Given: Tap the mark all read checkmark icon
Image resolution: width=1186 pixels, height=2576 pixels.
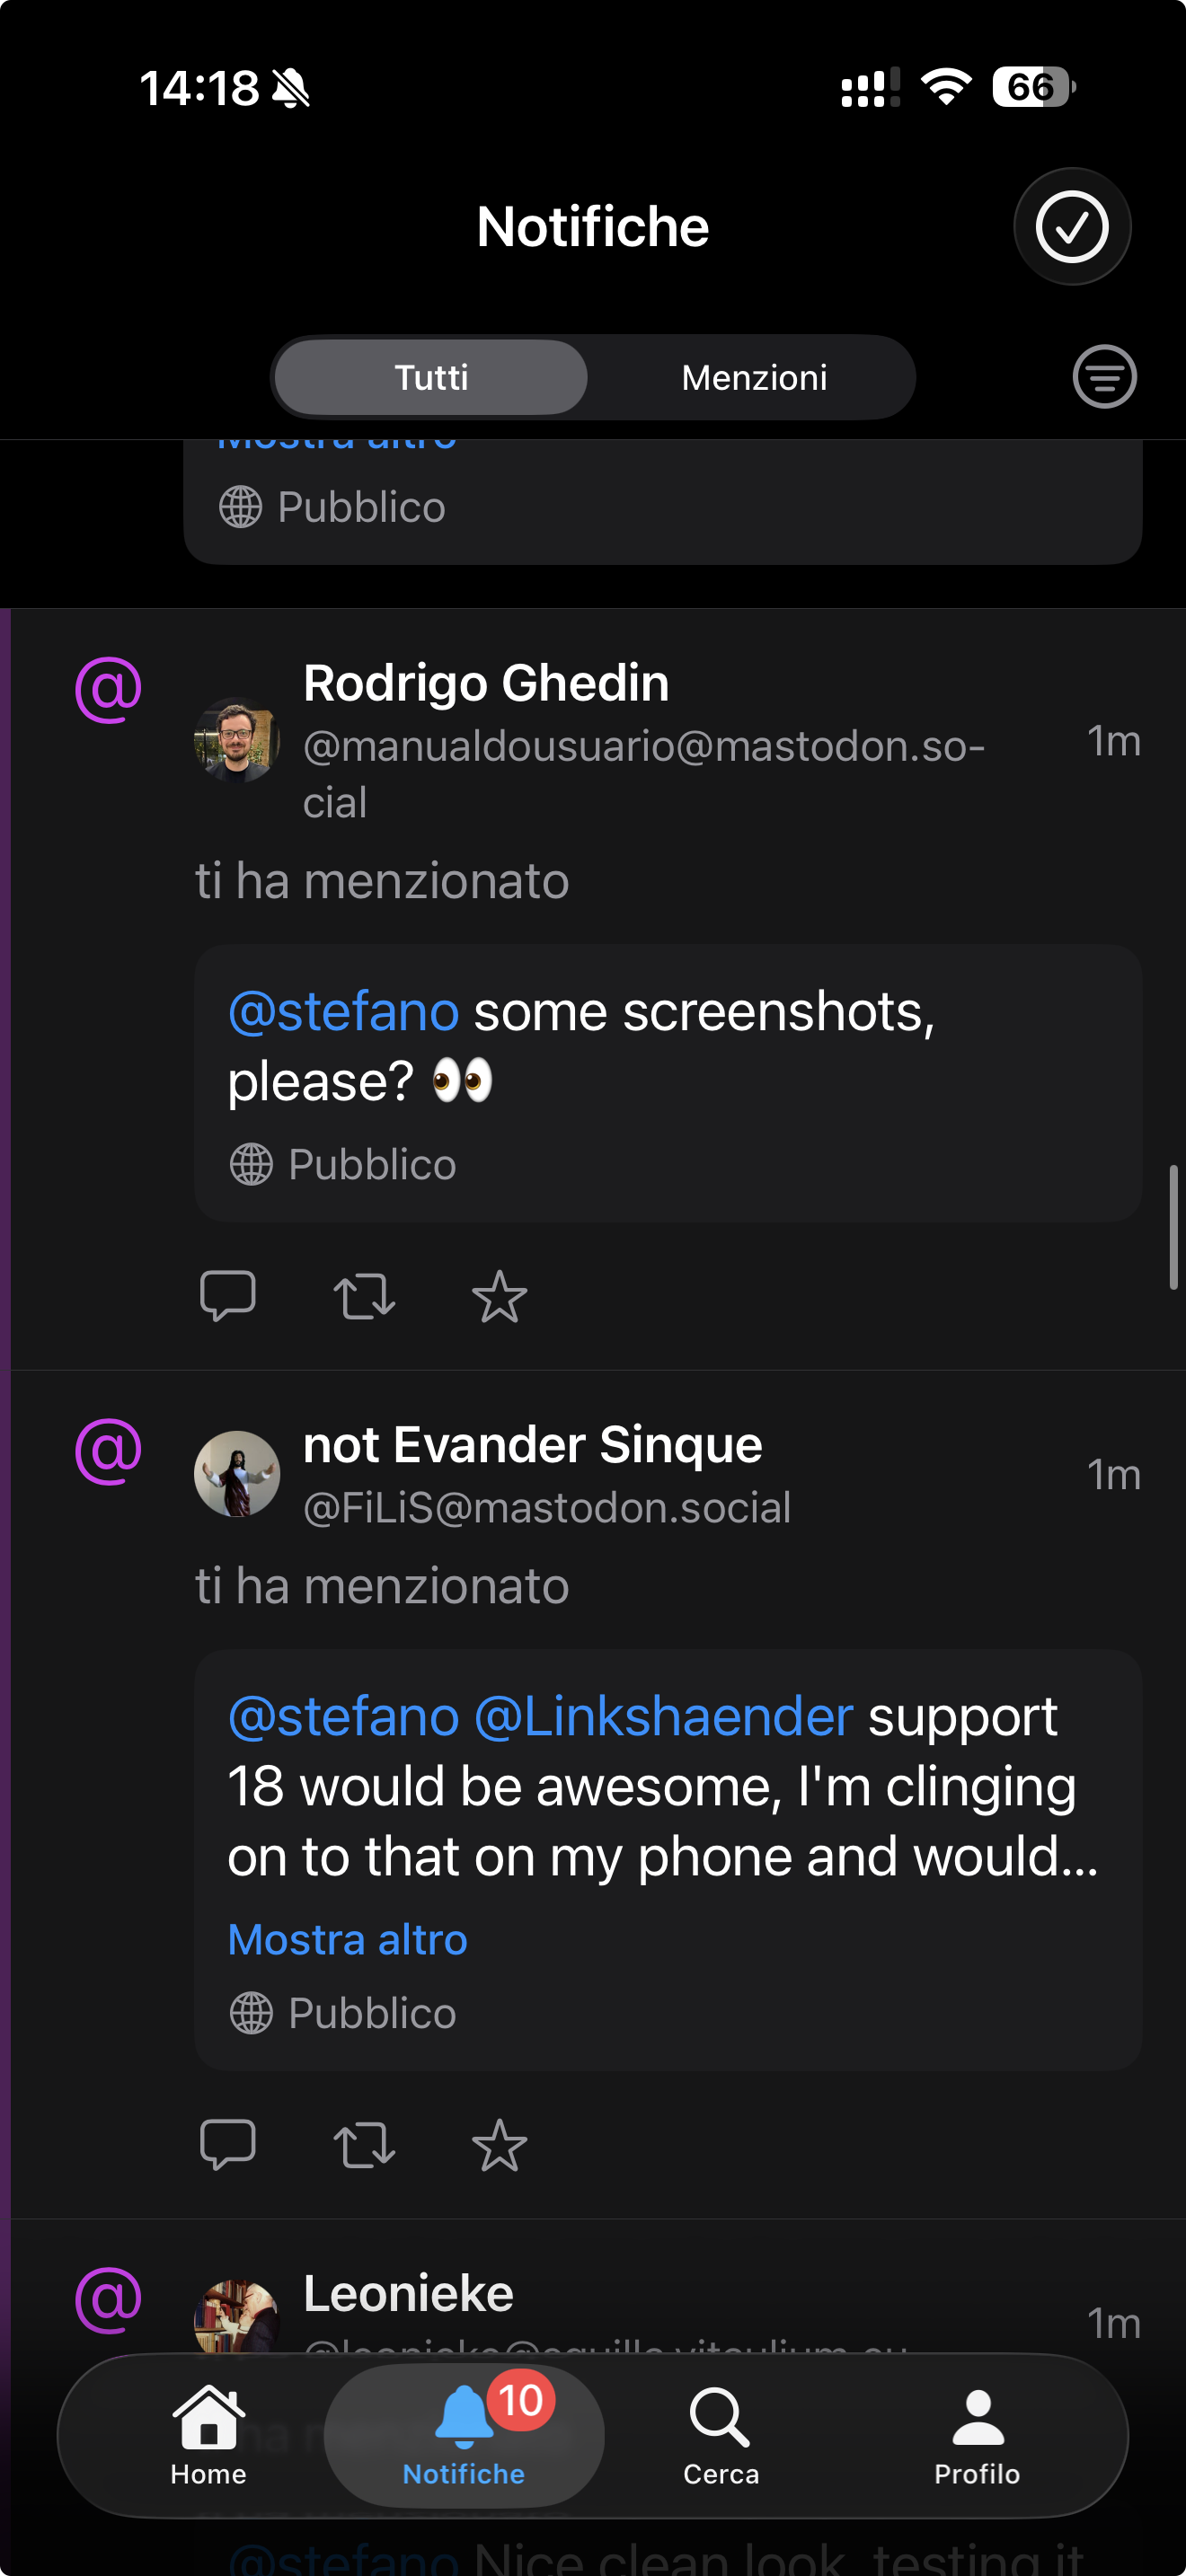Looking at the screenshot, I should point(1071,227).
